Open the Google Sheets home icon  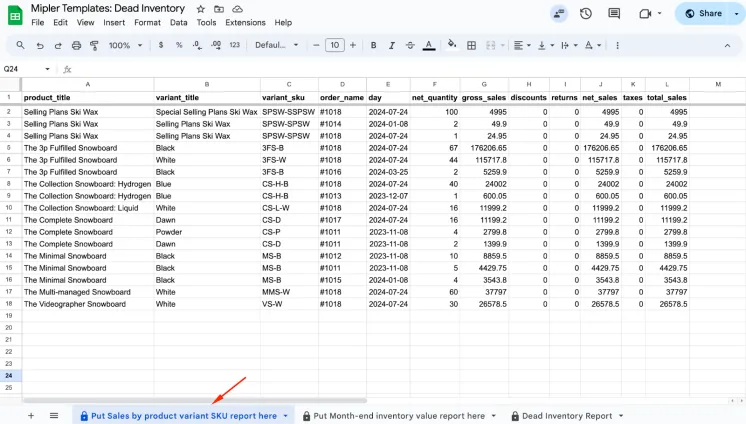(x=15, y=15)
